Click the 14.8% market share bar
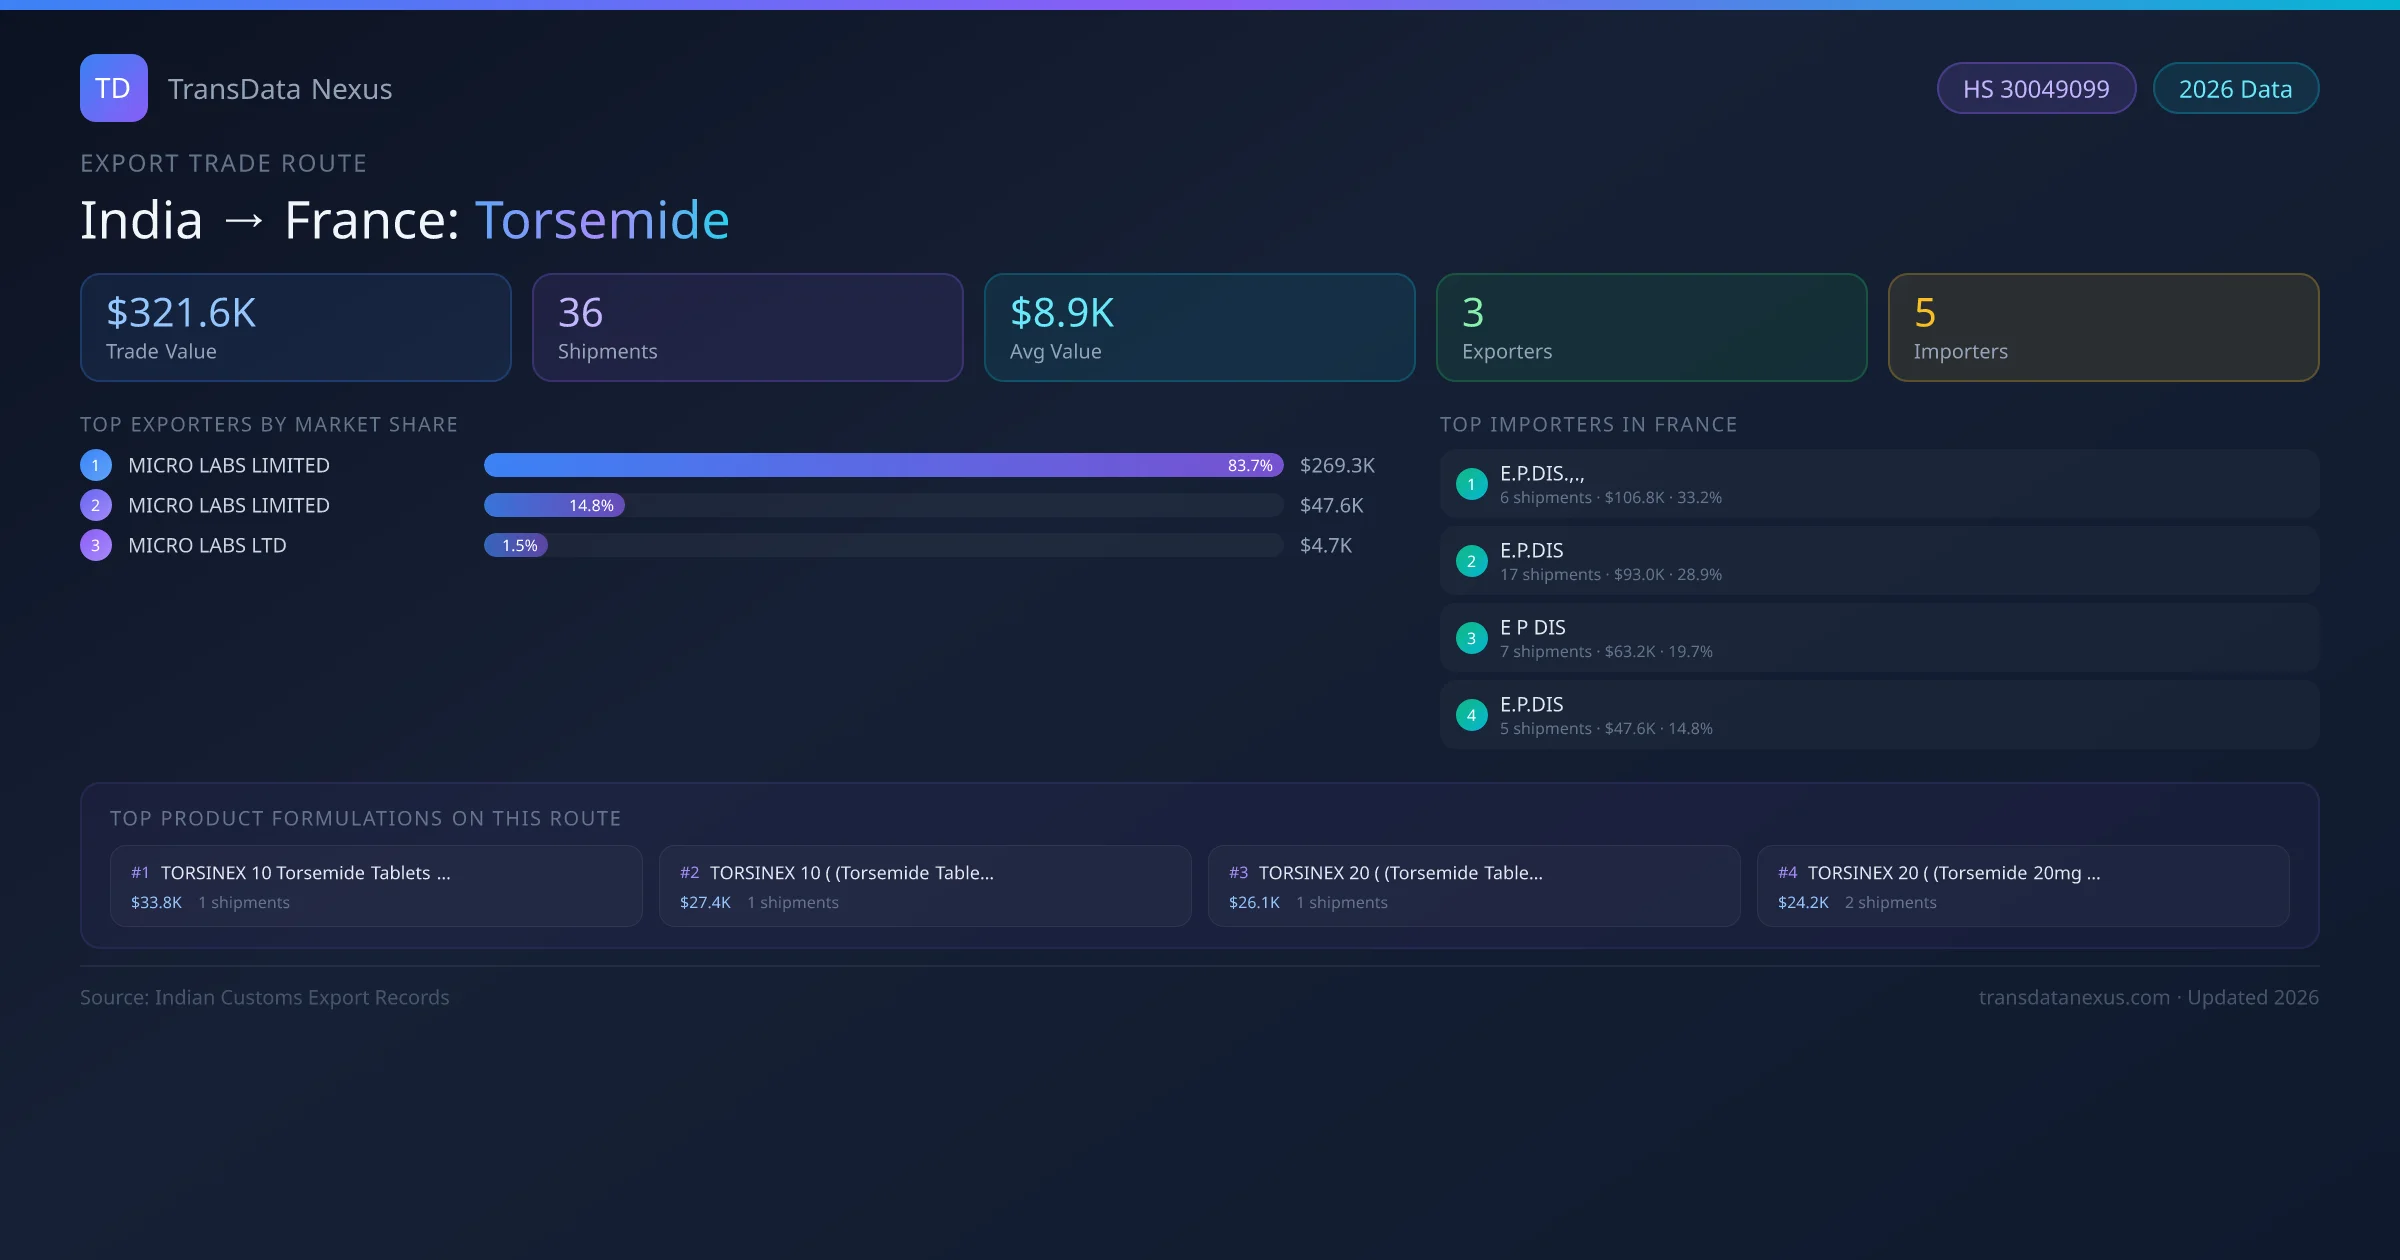Viewport: 2400px width, 1260px height. pos(555,505)
